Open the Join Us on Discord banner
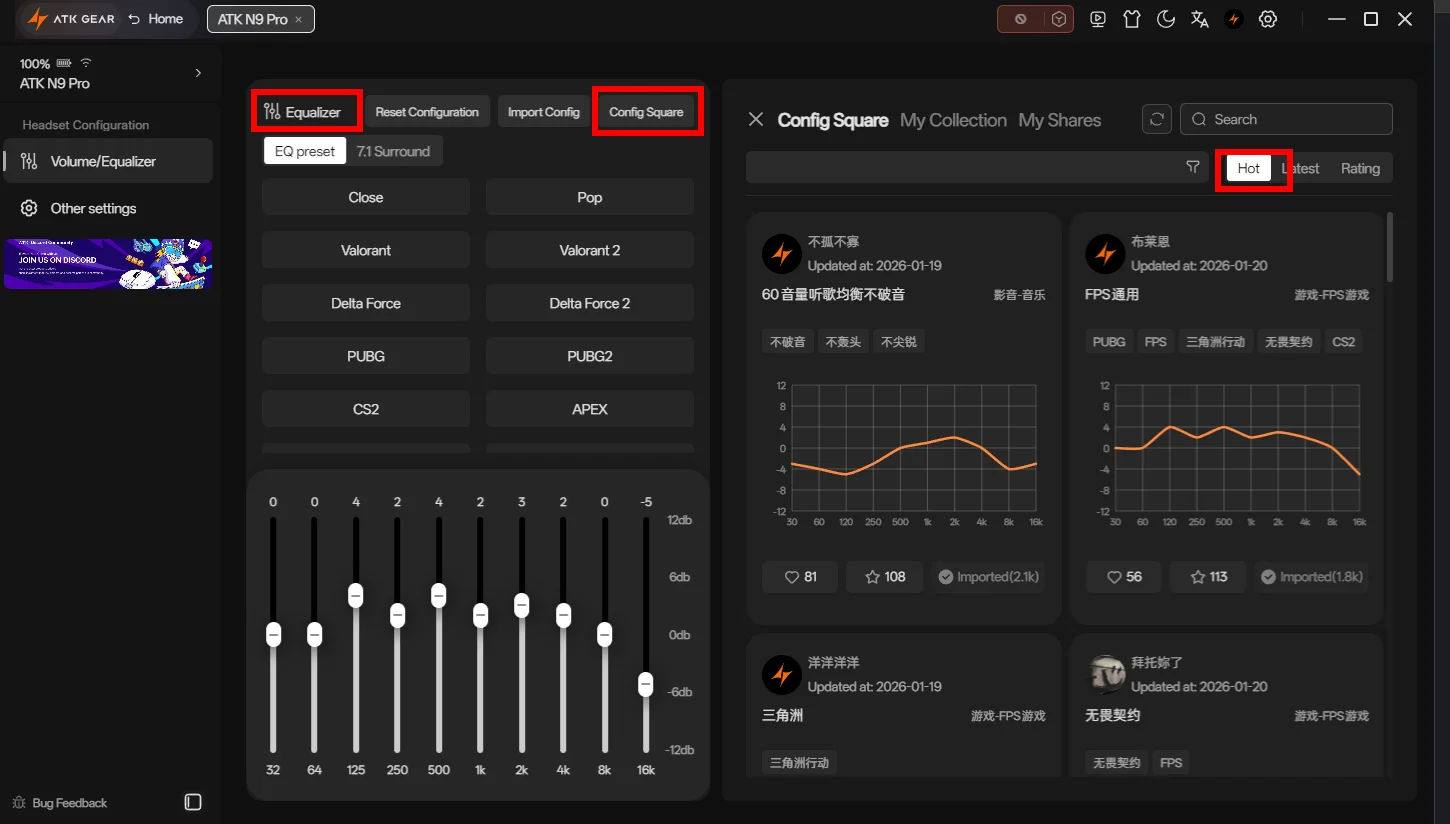This screenshot has width=1450, height=824. click(x=108, y=264)
